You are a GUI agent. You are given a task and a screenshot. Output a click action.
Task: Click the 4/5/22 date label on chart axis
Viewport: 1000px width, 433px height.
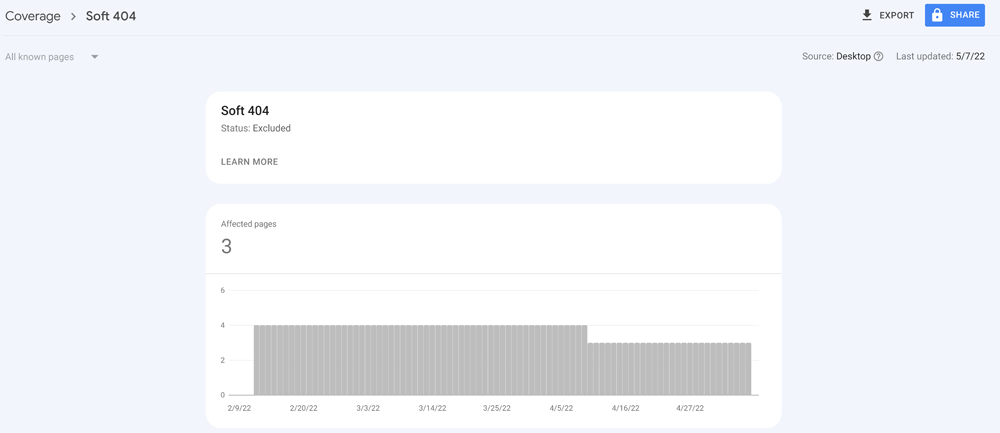(x=561, y=409)
